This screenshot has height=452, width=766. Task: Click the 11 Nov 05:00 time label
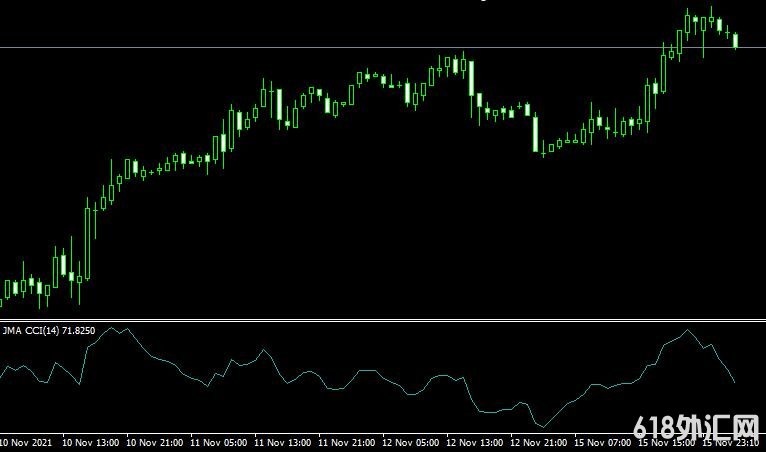[218, 443]
